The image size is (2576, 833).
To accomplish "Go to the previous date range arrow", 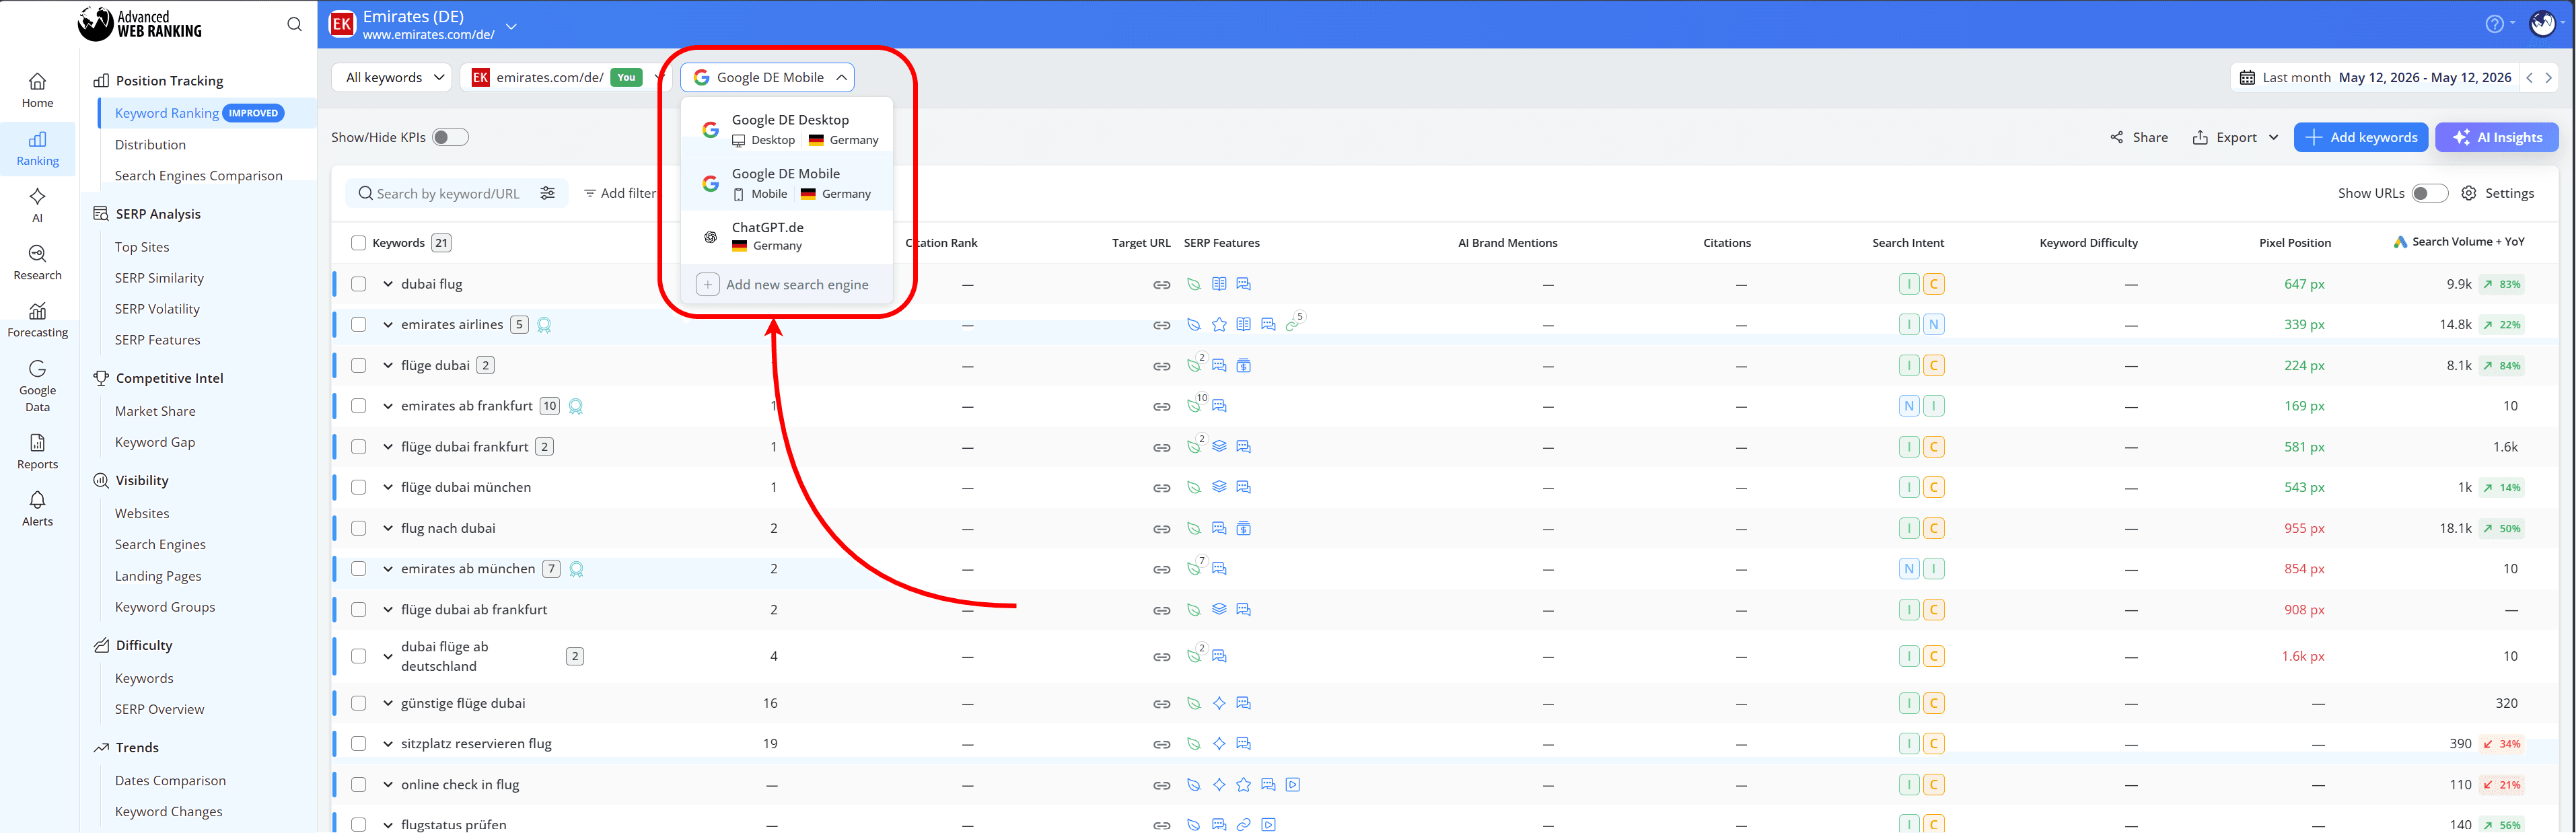I will pyautogui.click(x=2529, y=77).
